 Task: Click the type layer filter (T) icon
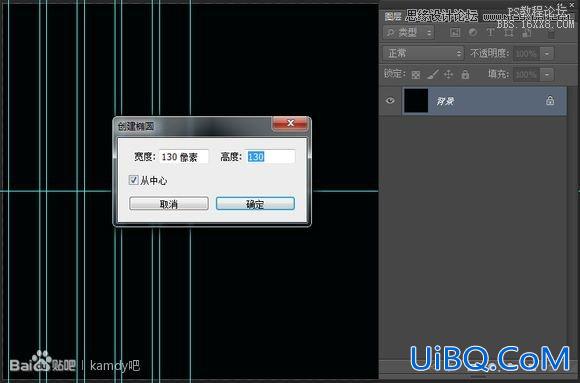point(490,33)
